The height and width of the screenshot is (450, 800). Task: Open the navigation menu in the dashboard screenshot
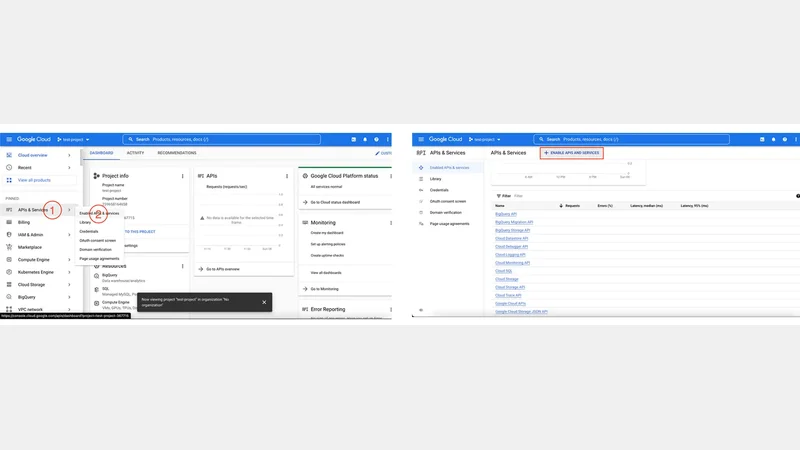[9, 139]
